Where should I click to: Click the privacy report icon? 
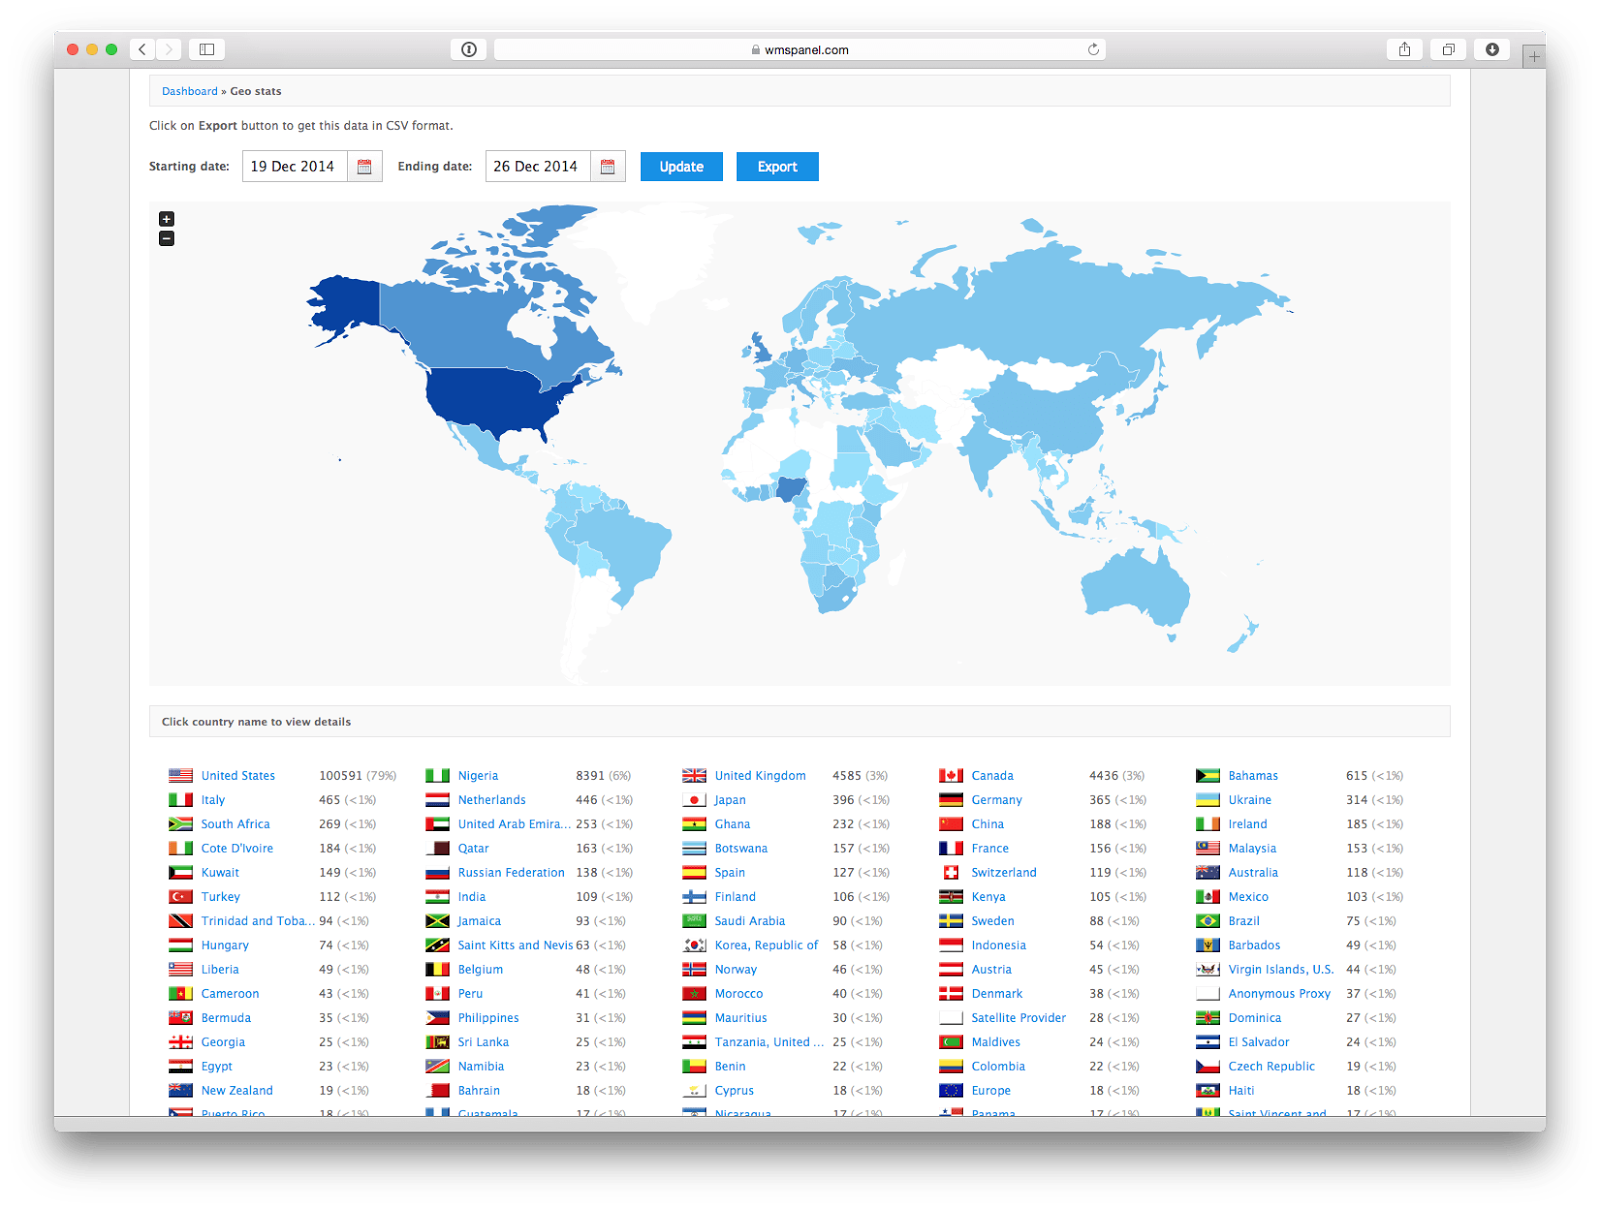click(x=469, y=49)
